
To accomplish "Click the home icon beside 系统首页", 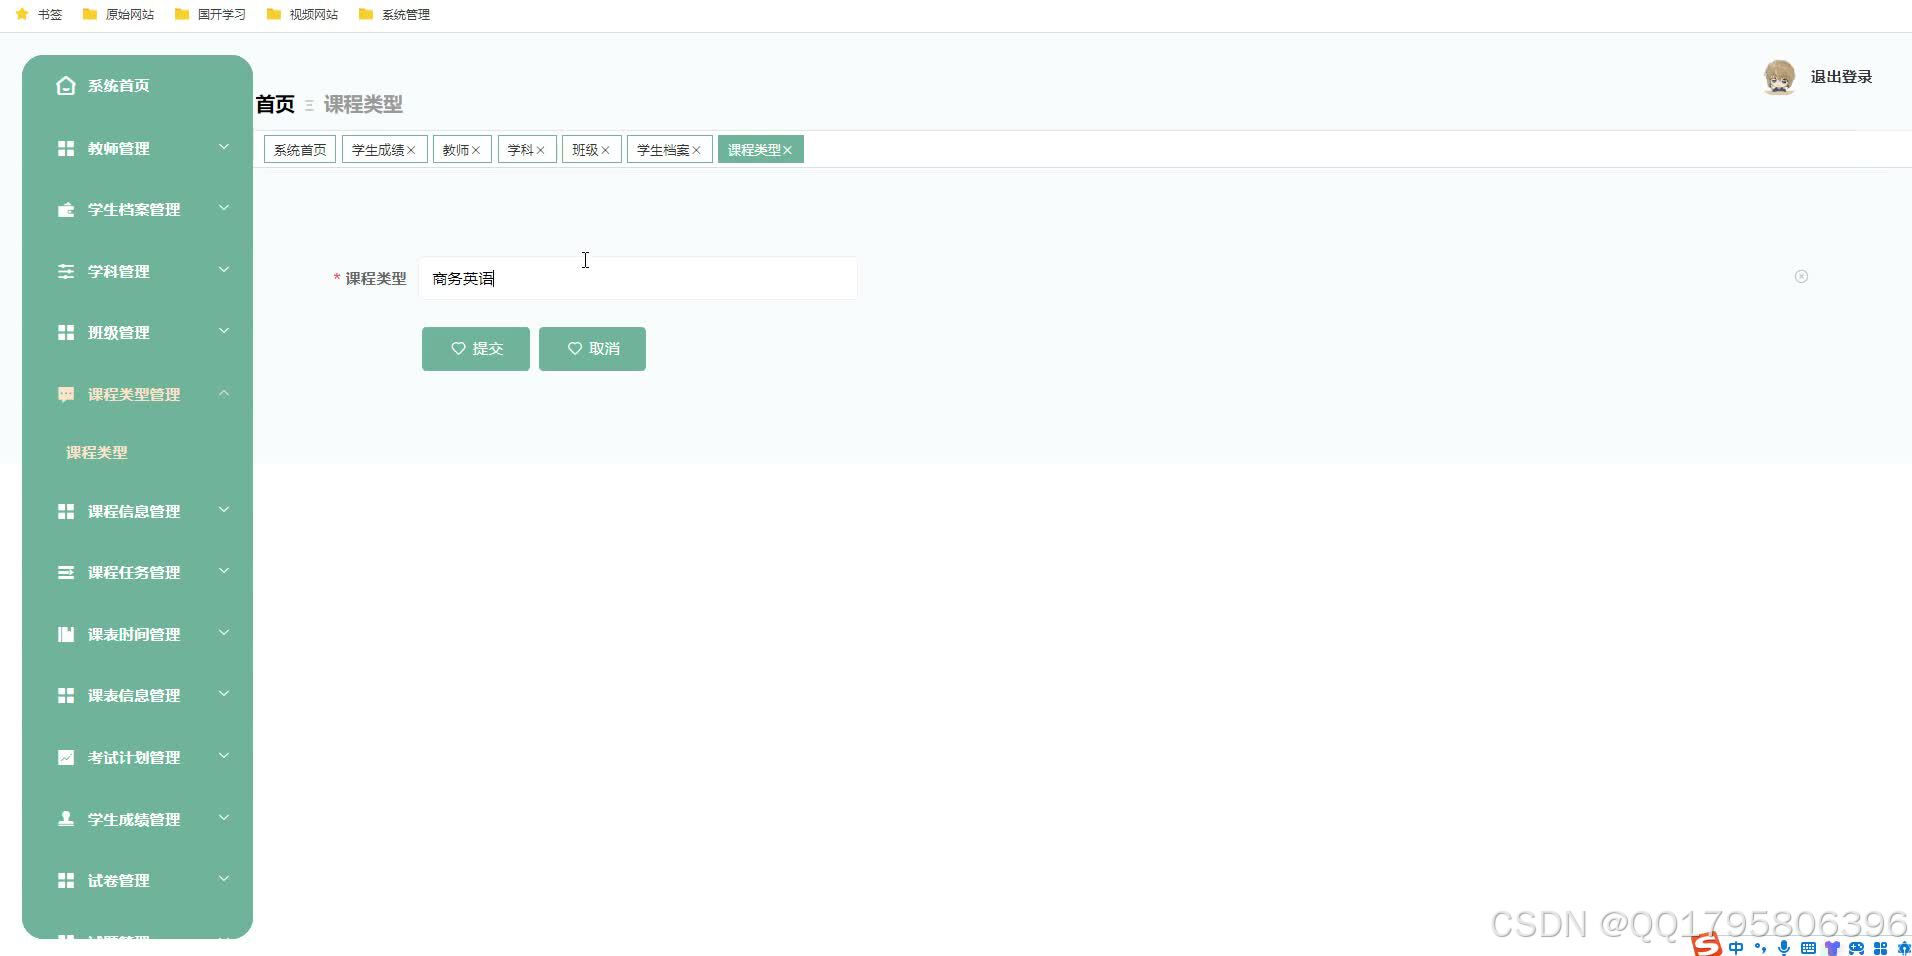I will 66,86.
